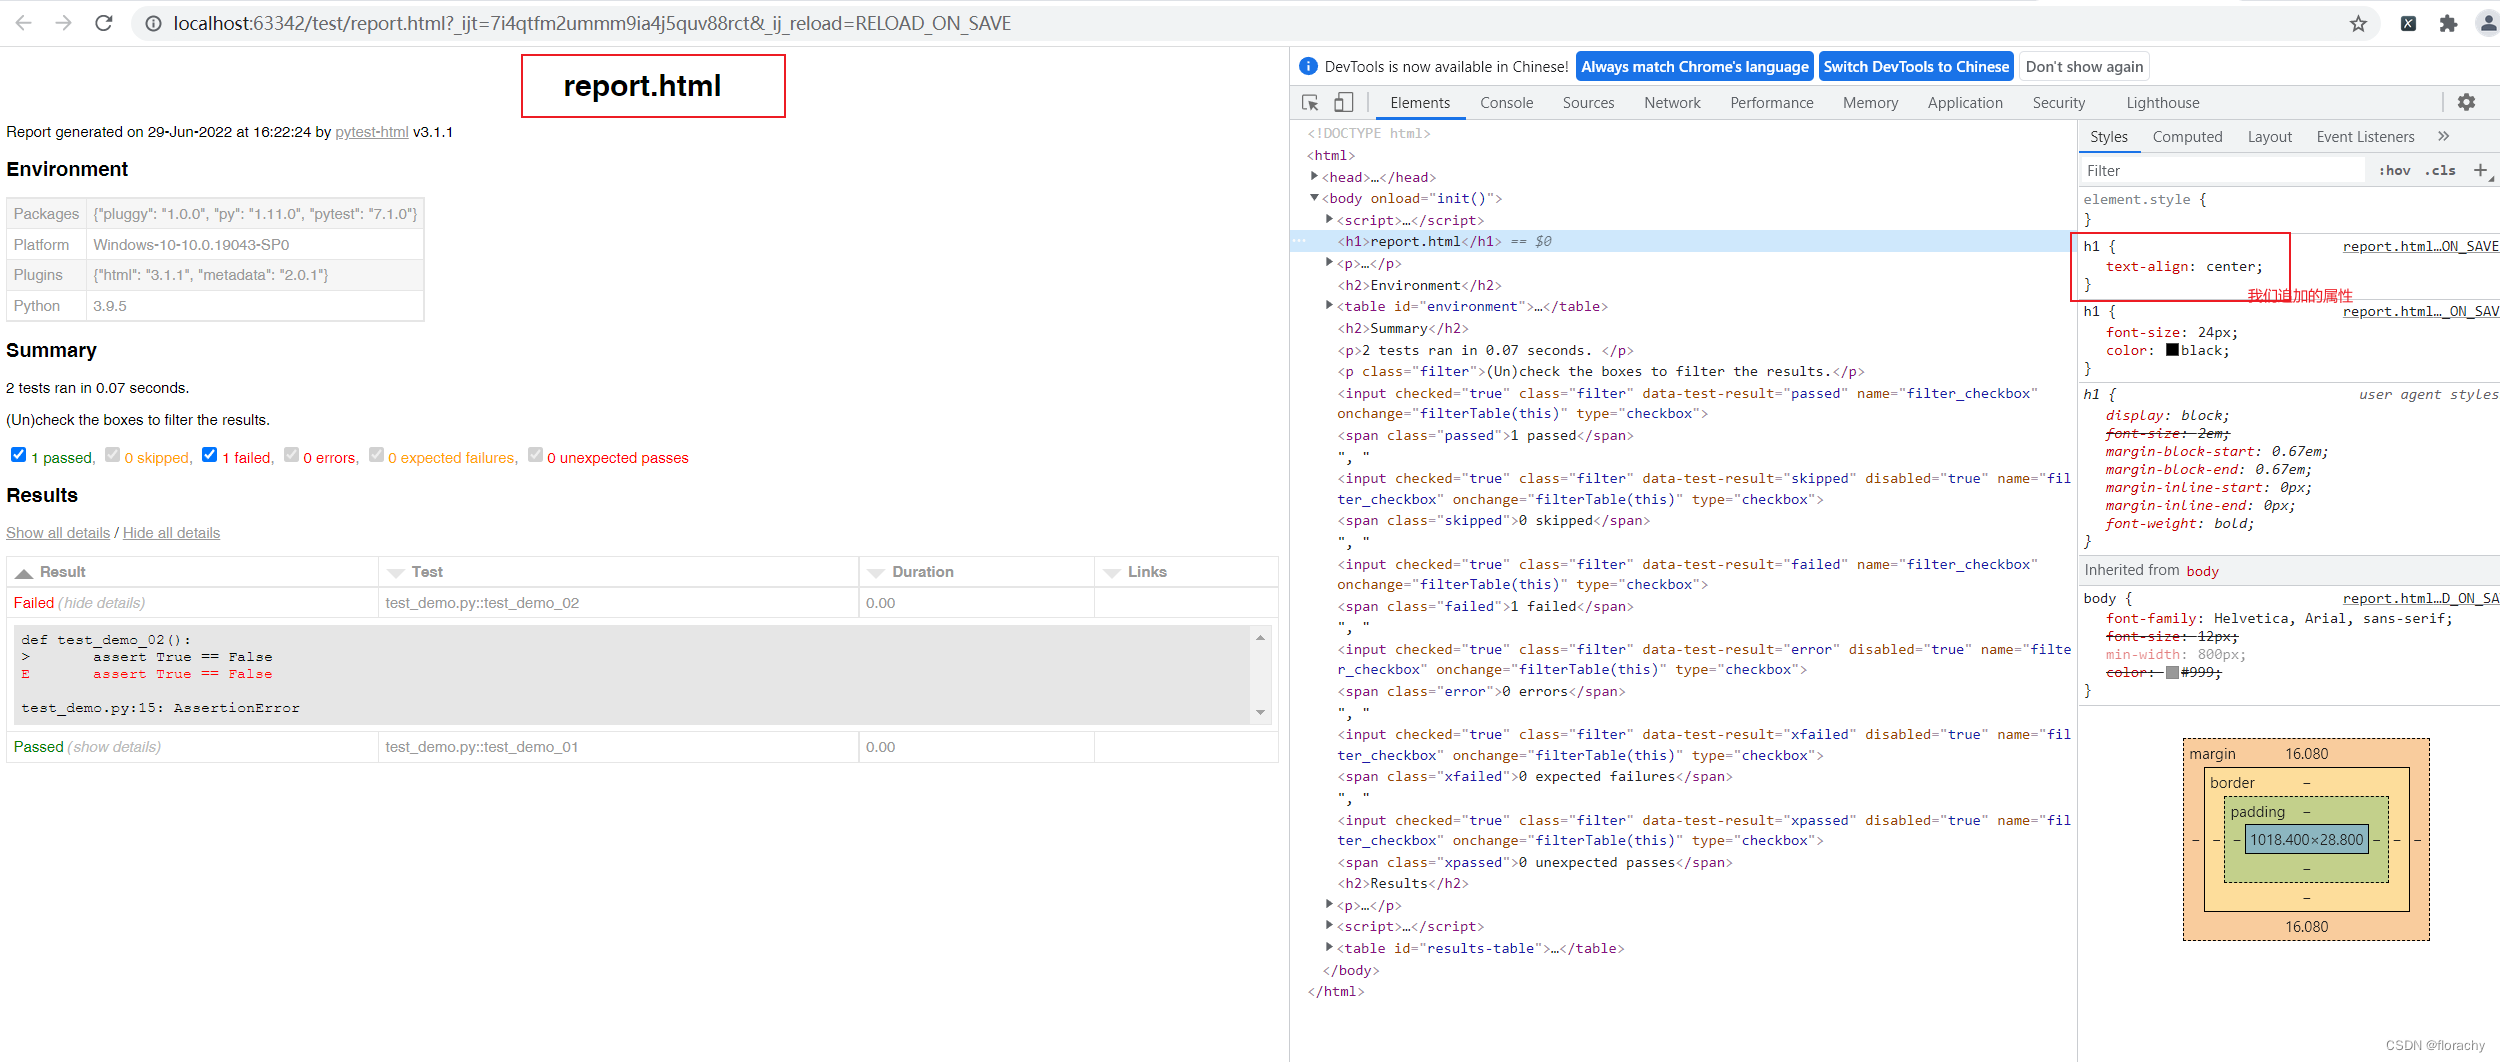Screen dimensions: 2500x1062
Task: Open the pytest-html link
Action: coord(371,132)
